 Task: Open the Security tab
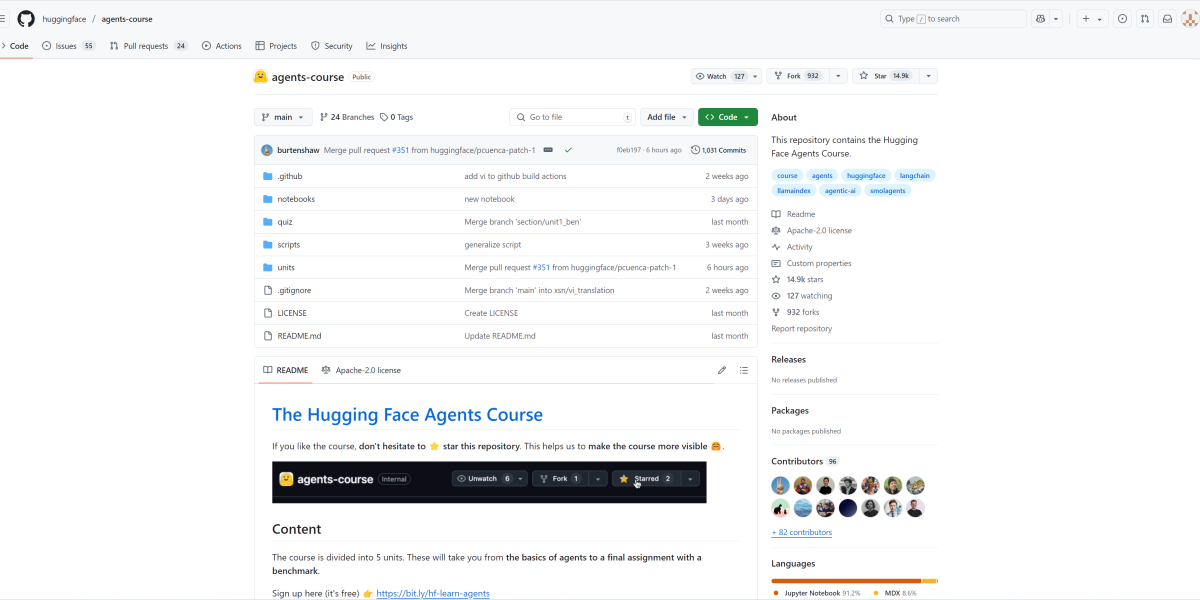tap(332, 46)
